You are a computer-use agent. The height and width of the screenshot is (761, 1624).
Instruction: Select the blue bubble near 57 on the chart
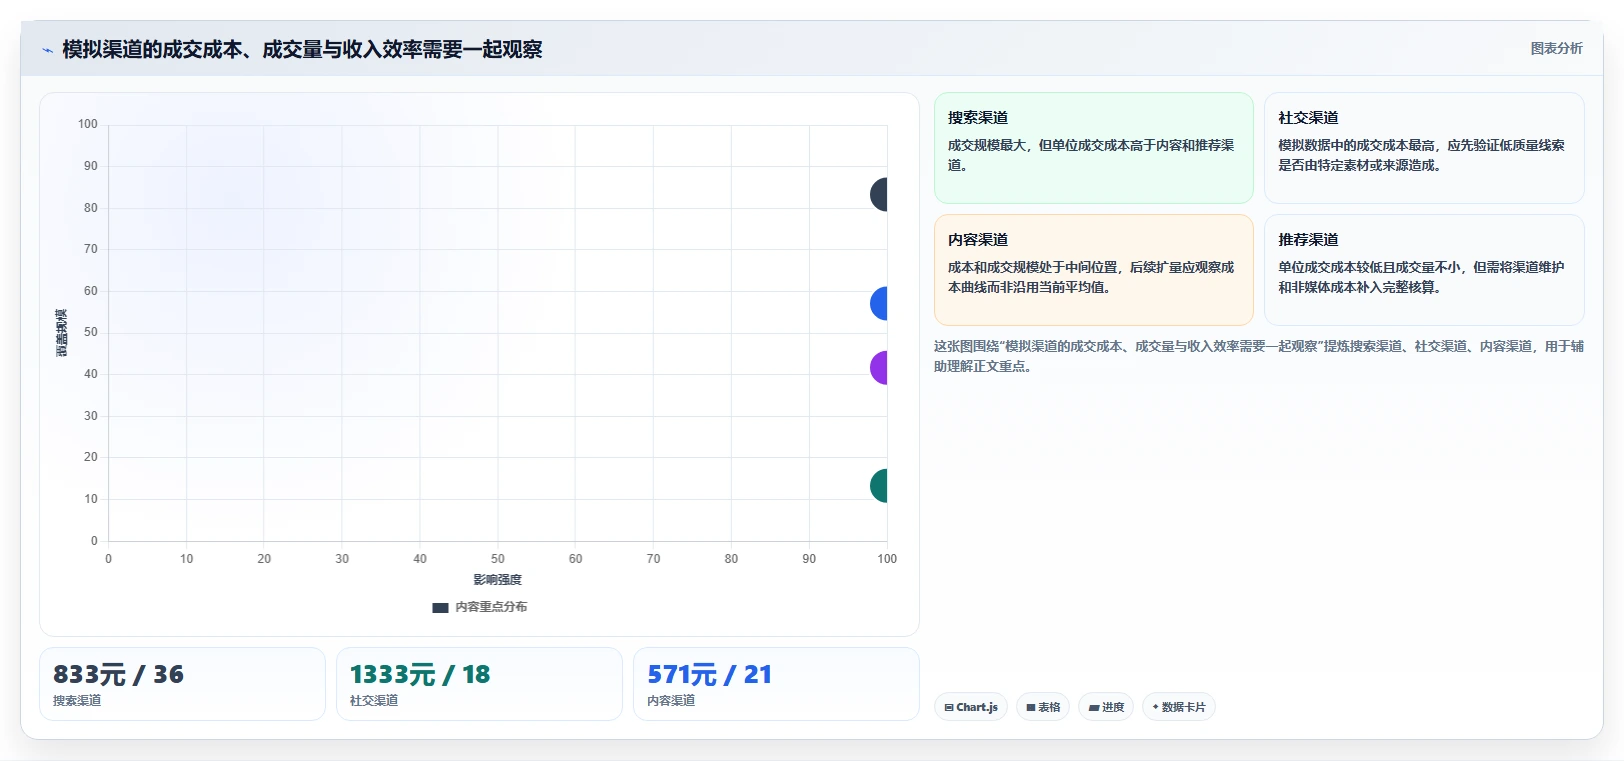(879, 303)
